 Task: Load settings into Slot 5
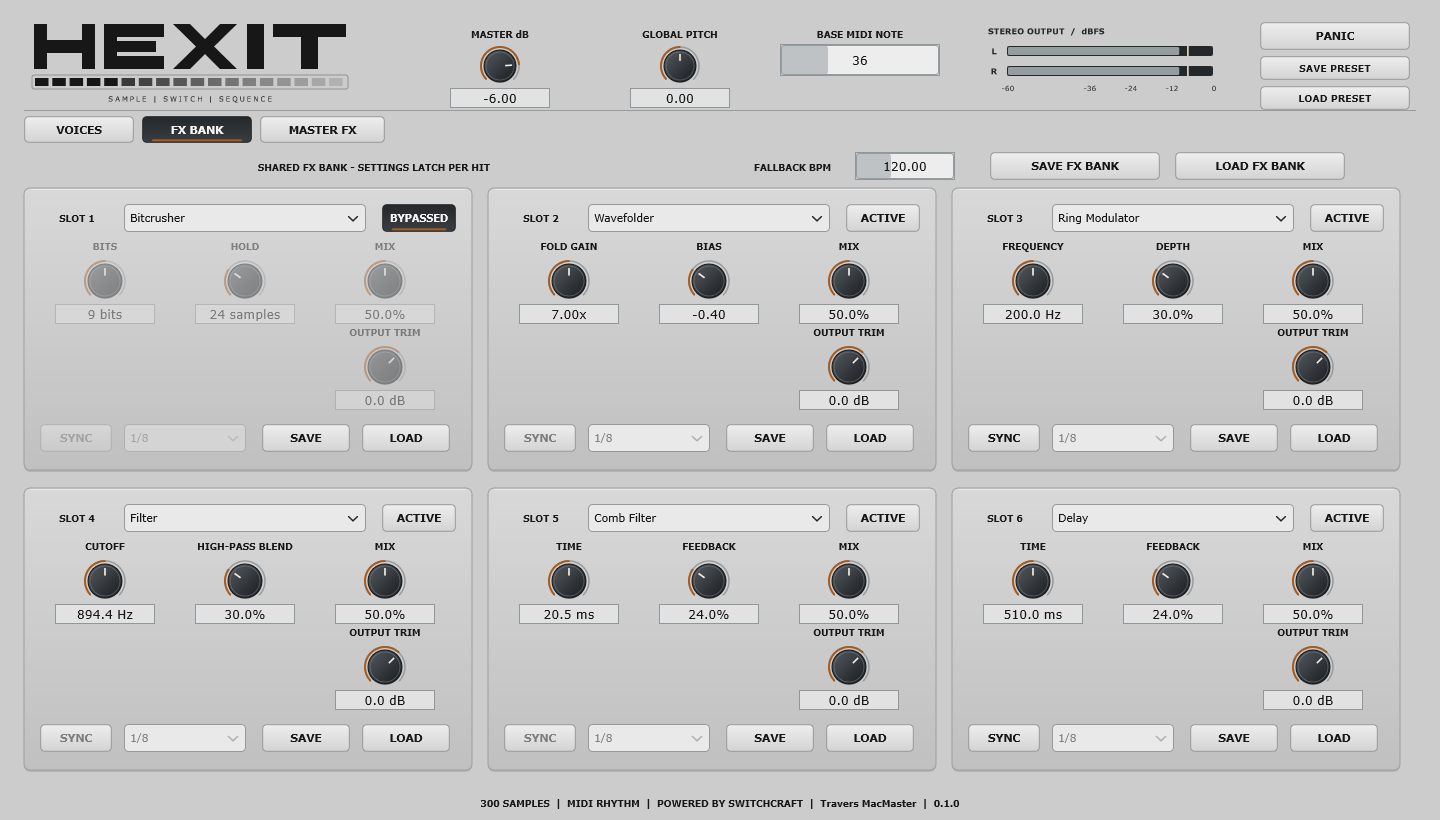tap(870, 738)
